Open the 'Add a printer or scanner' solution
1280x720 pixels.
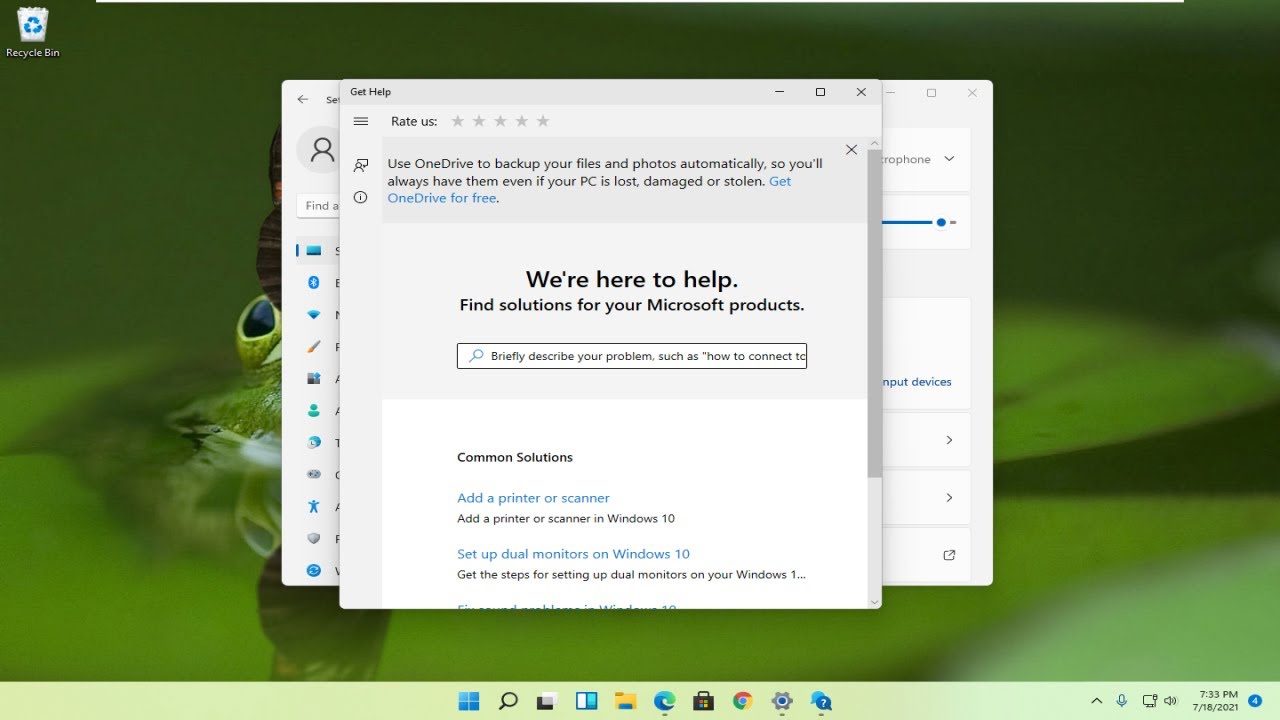pyautogui.click(x=533, y=497)
